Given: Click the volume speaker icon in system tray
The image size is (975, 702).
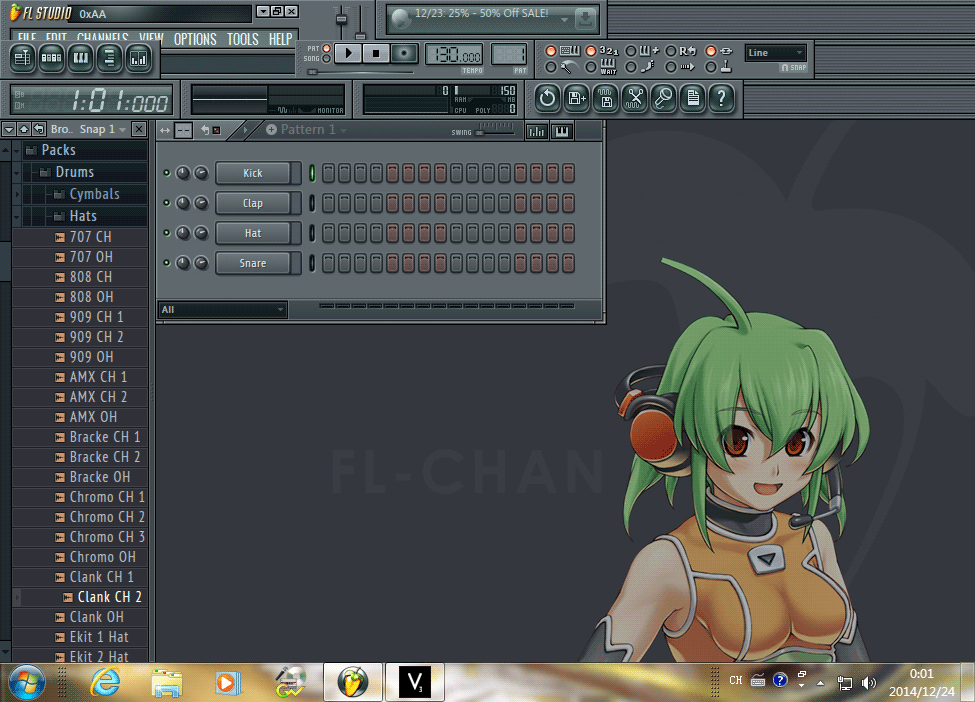Looking at the screenshot, I should point(869,683).
